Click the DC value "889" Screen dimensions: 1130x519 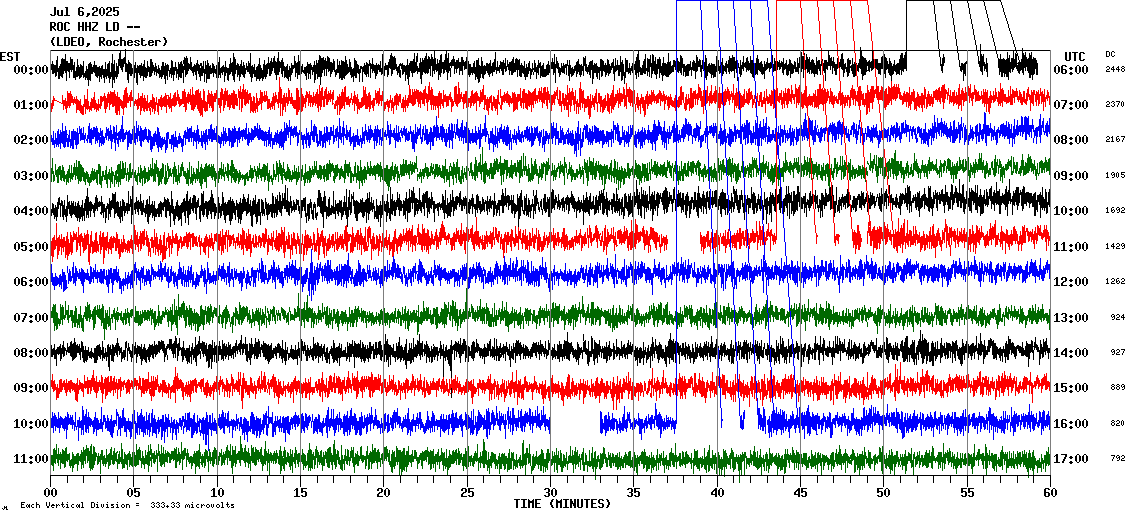point(1118,387)
